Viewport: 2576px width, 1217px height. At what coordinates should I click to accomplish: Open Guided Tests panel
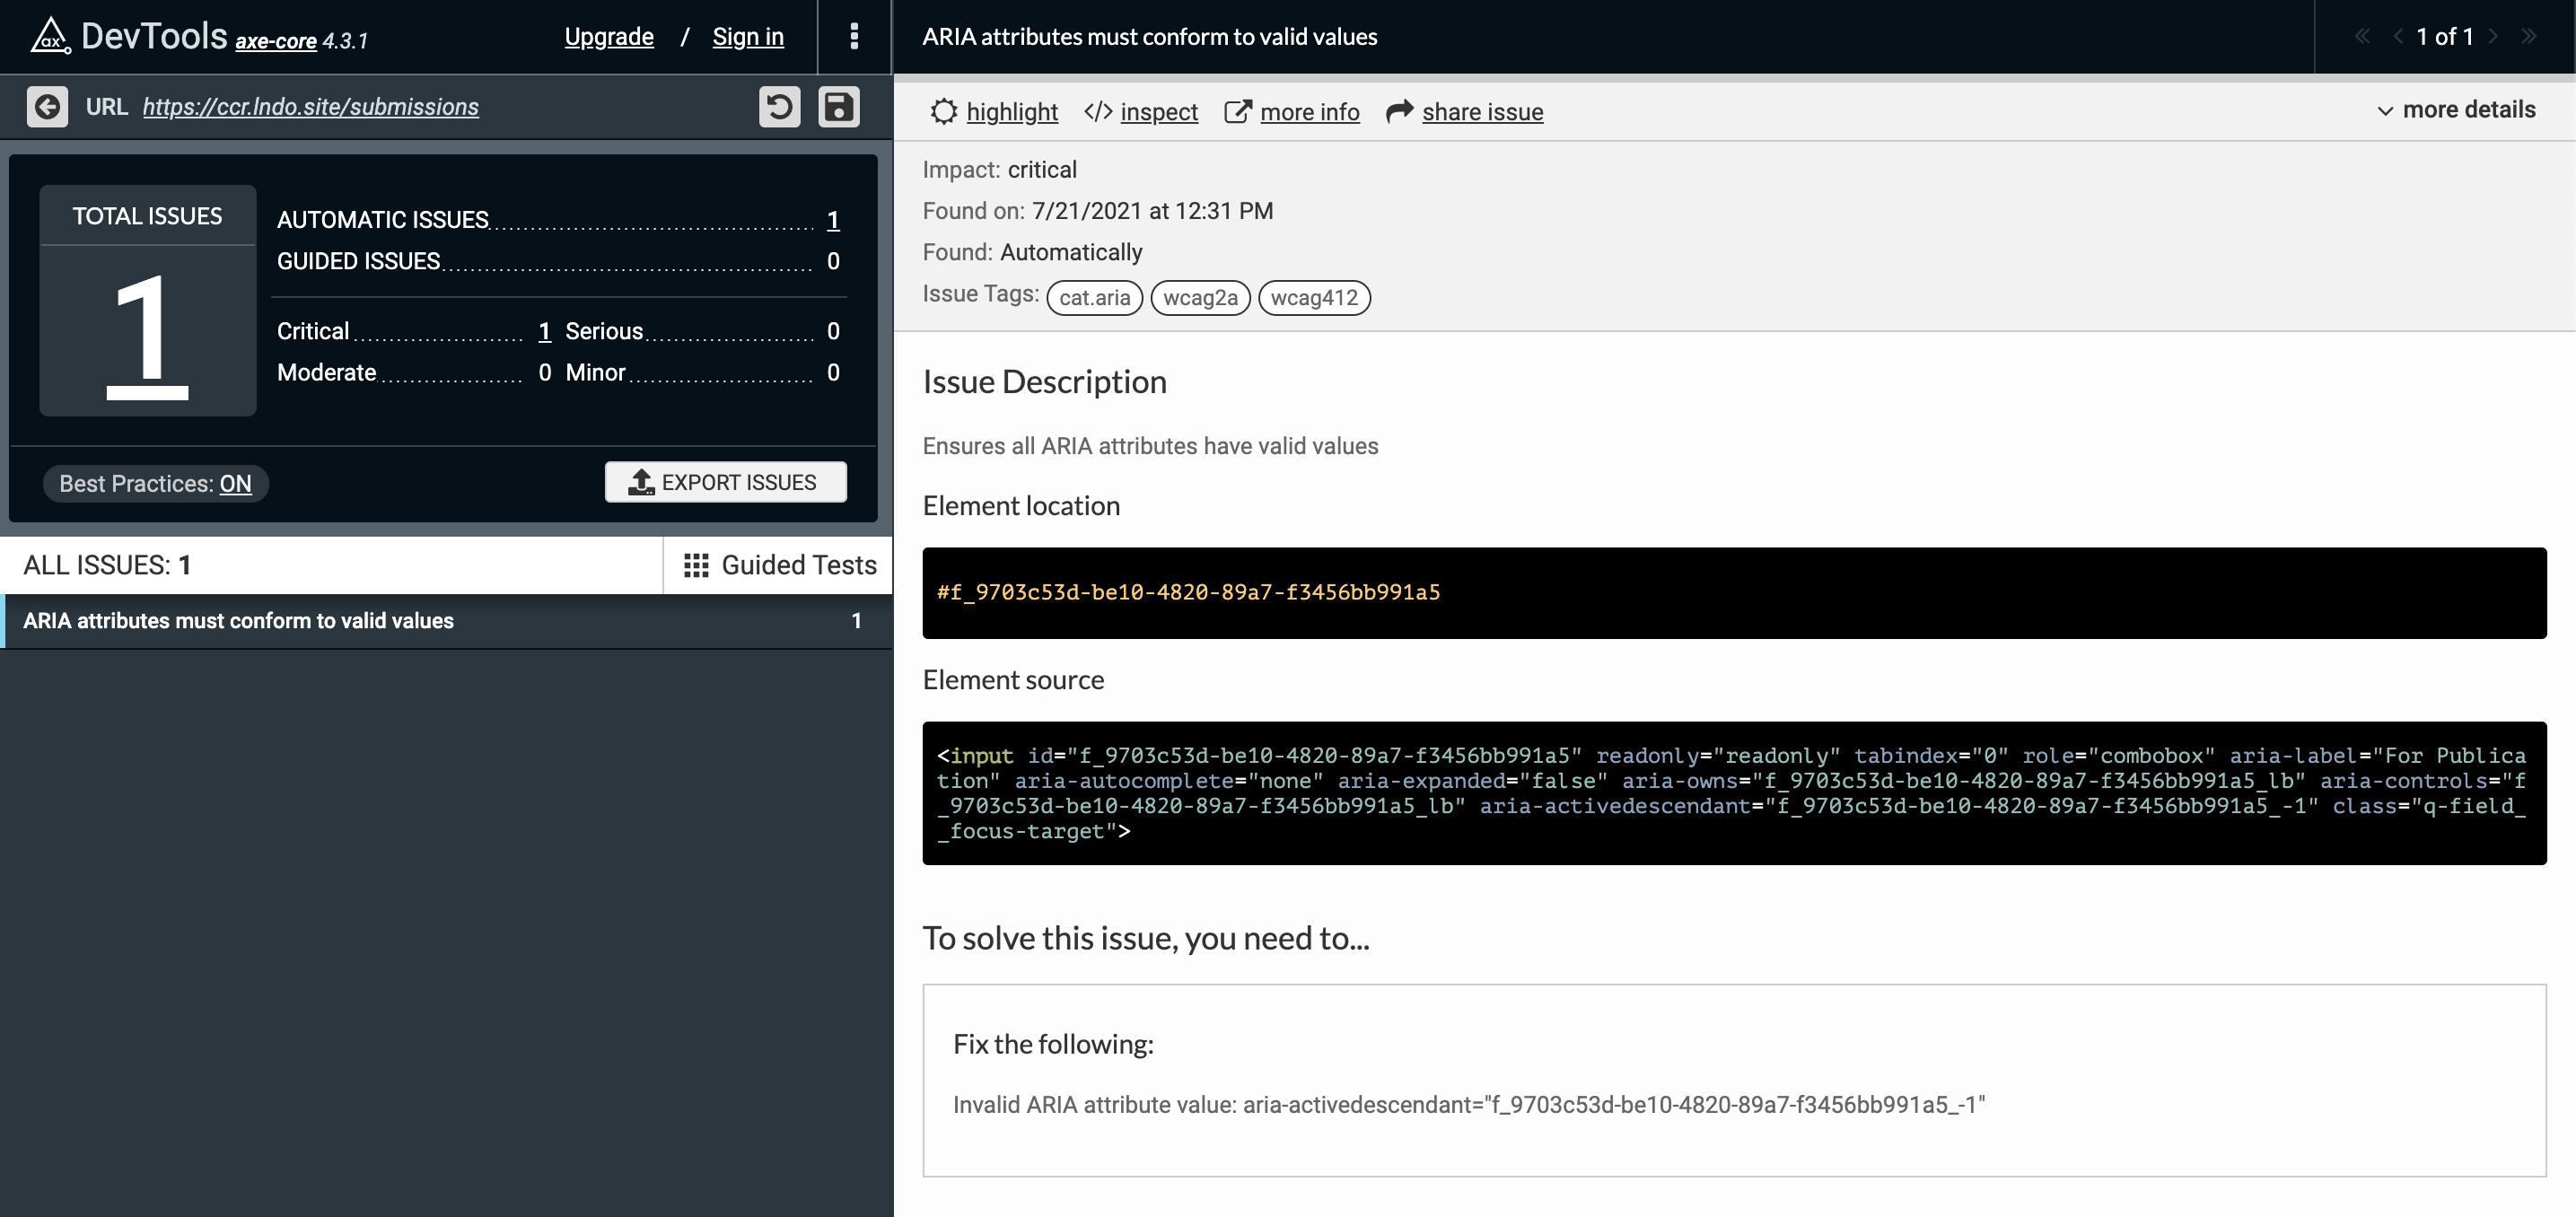779,565
